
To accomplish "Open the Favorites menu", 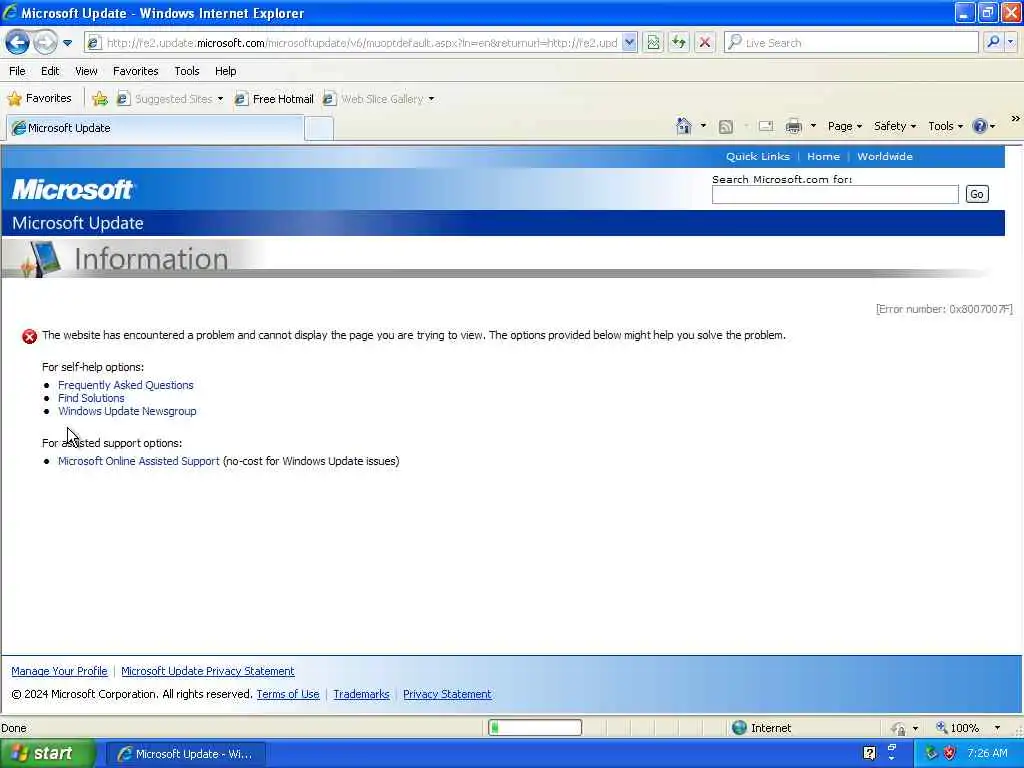I will 135,71.
